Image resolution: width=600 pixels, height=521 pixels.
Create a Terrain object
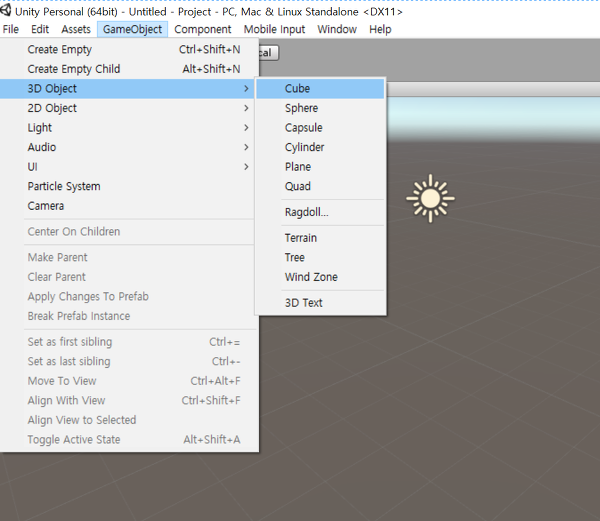[320, 238]
